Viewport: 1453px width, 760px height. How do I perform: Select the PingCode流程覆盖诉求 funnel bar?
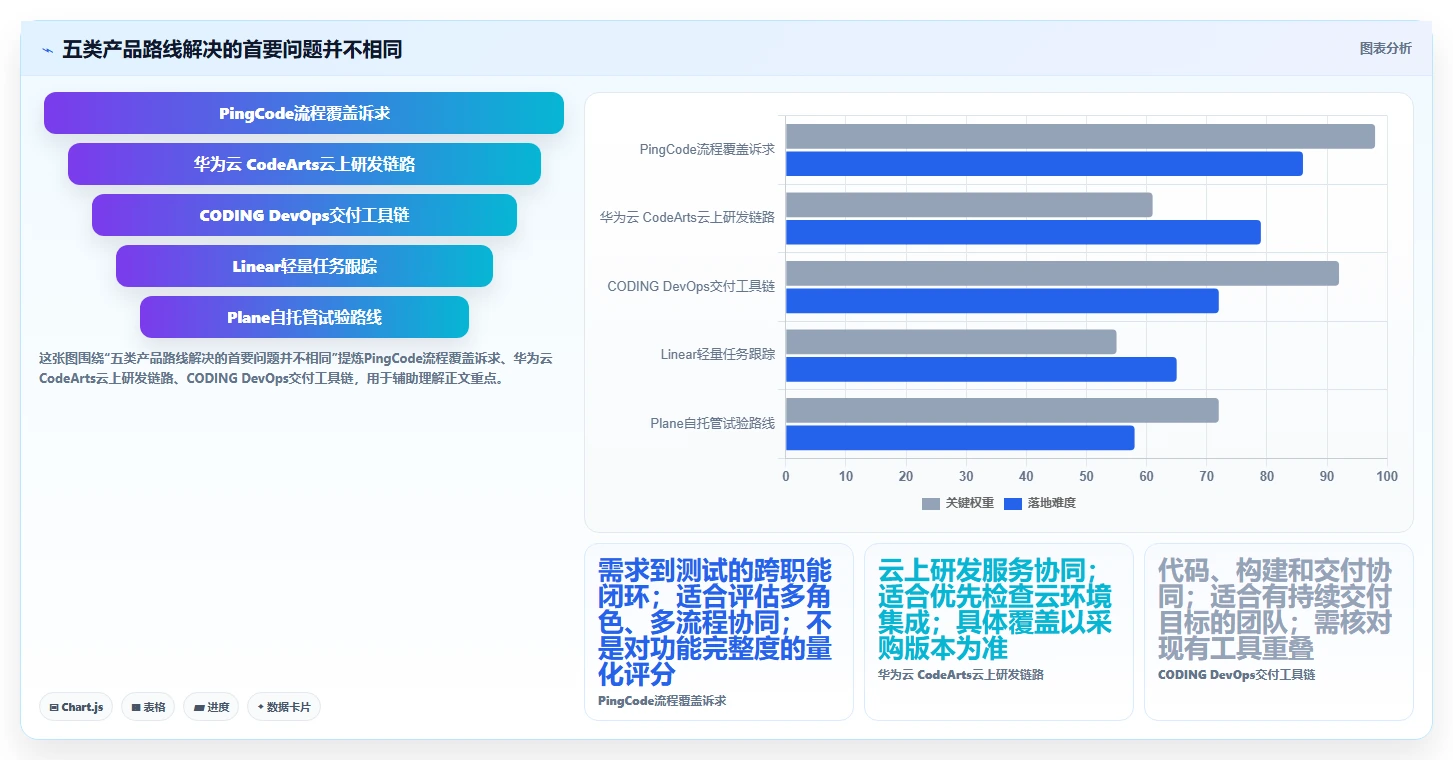[x=304, y=113]
